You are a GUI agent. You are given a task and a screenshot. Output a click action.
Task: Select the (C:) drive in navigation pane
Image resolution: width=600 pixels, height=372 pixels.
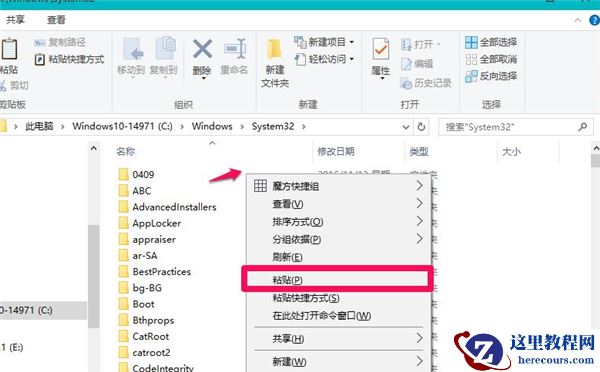(x=43, y=310)
